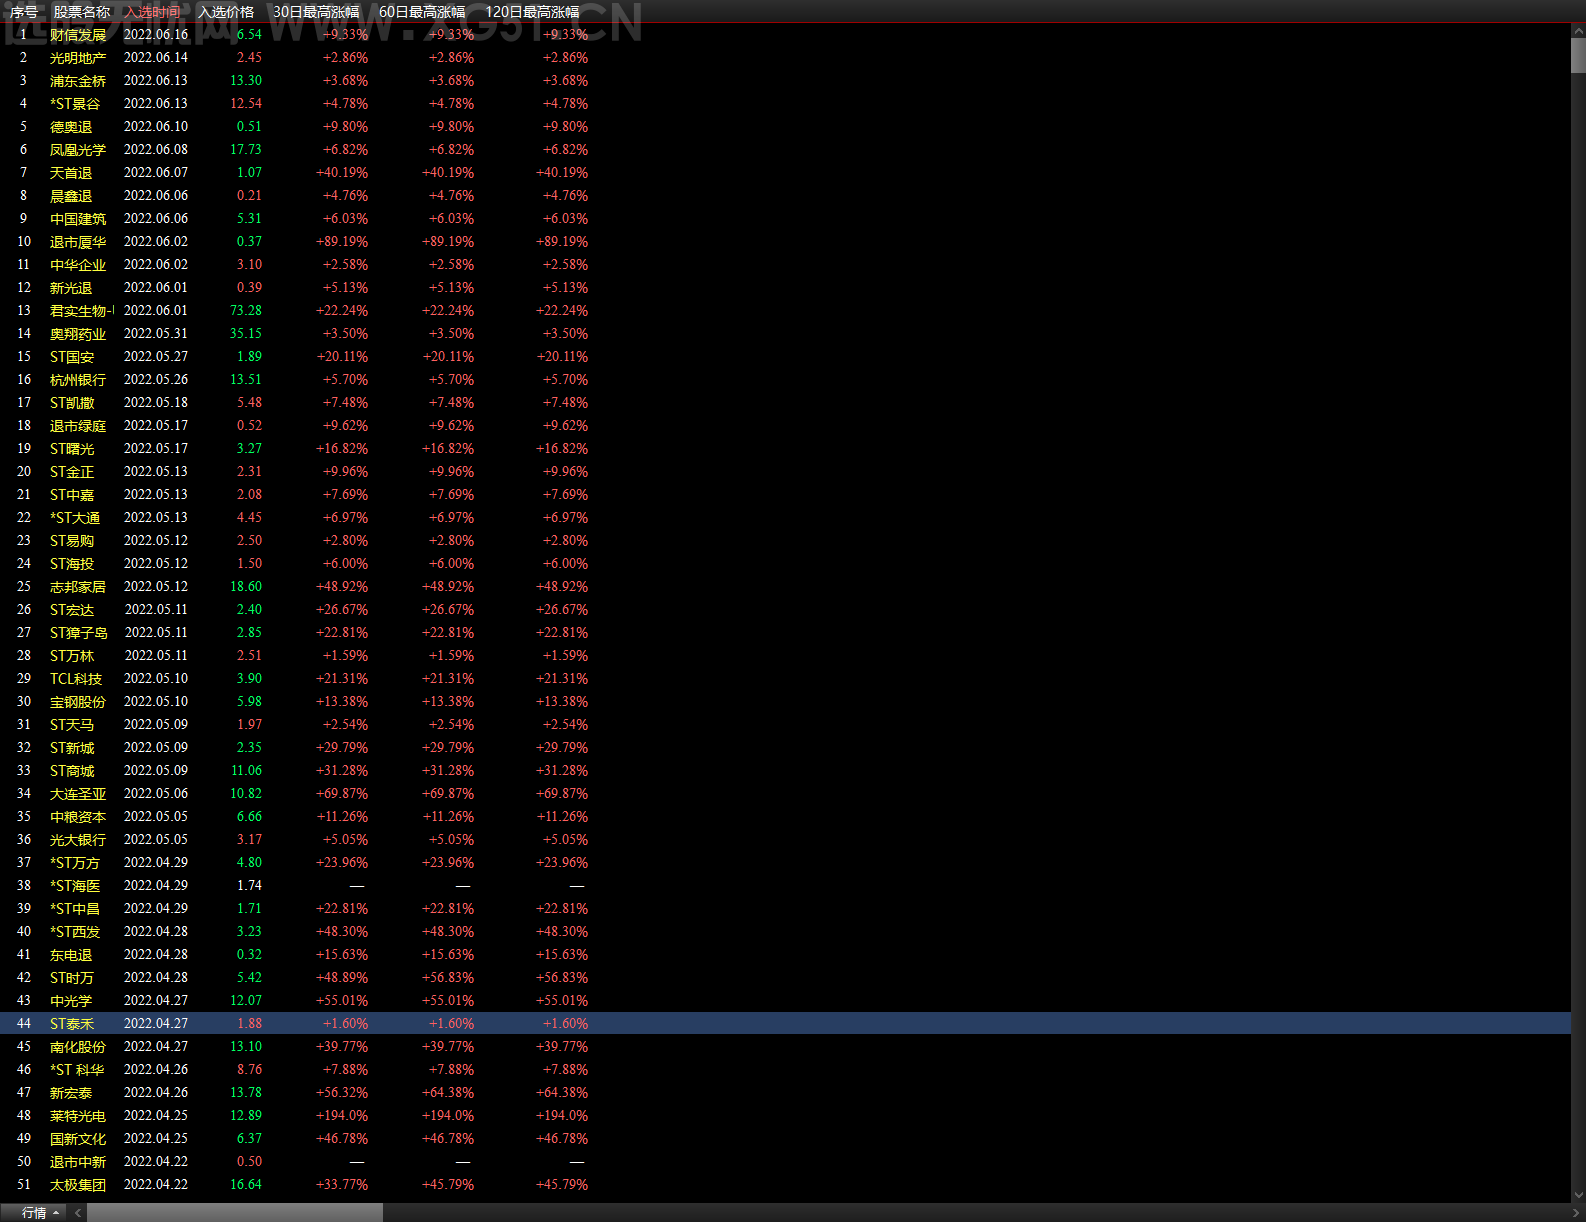Click the vertical scrollbar up arrow
The width and height of the screenshot is (1586, 1222).
coord(1578,31)
